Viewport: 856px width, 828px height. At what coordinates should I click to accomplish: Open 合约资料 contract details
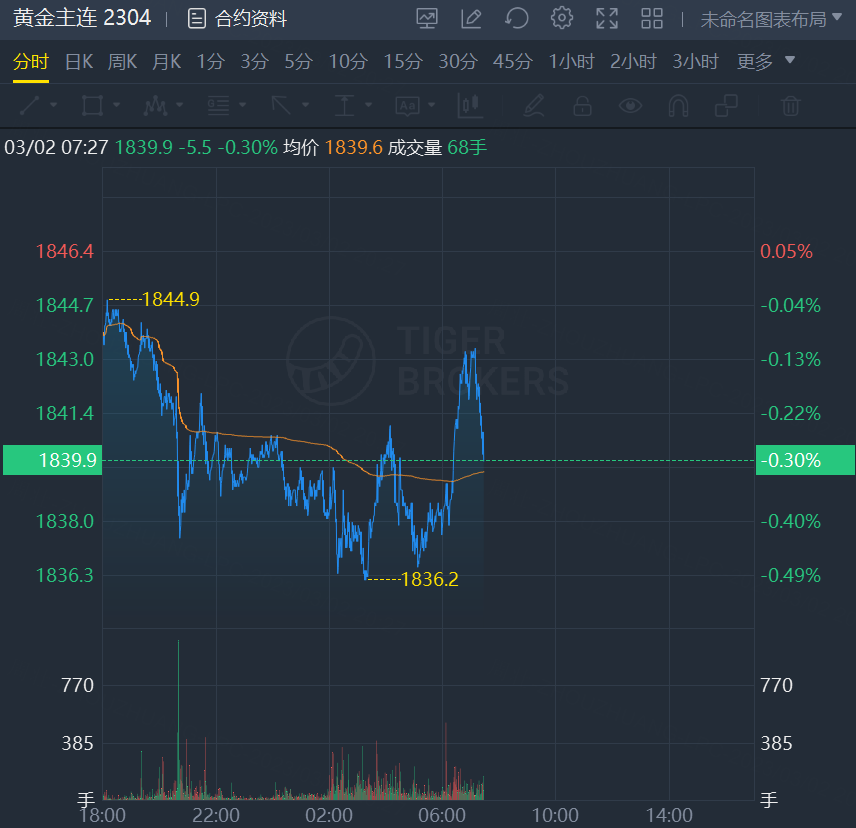(x=237, y=19)
